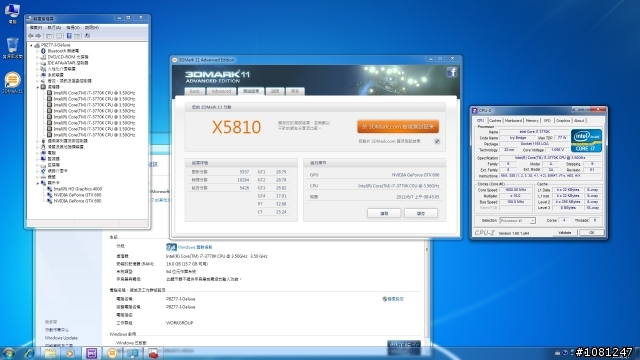The width and height of the screenshot is (640, 360).
Task: Click blue Help icon in Device Manager toolbar
Action: (69, 36)
